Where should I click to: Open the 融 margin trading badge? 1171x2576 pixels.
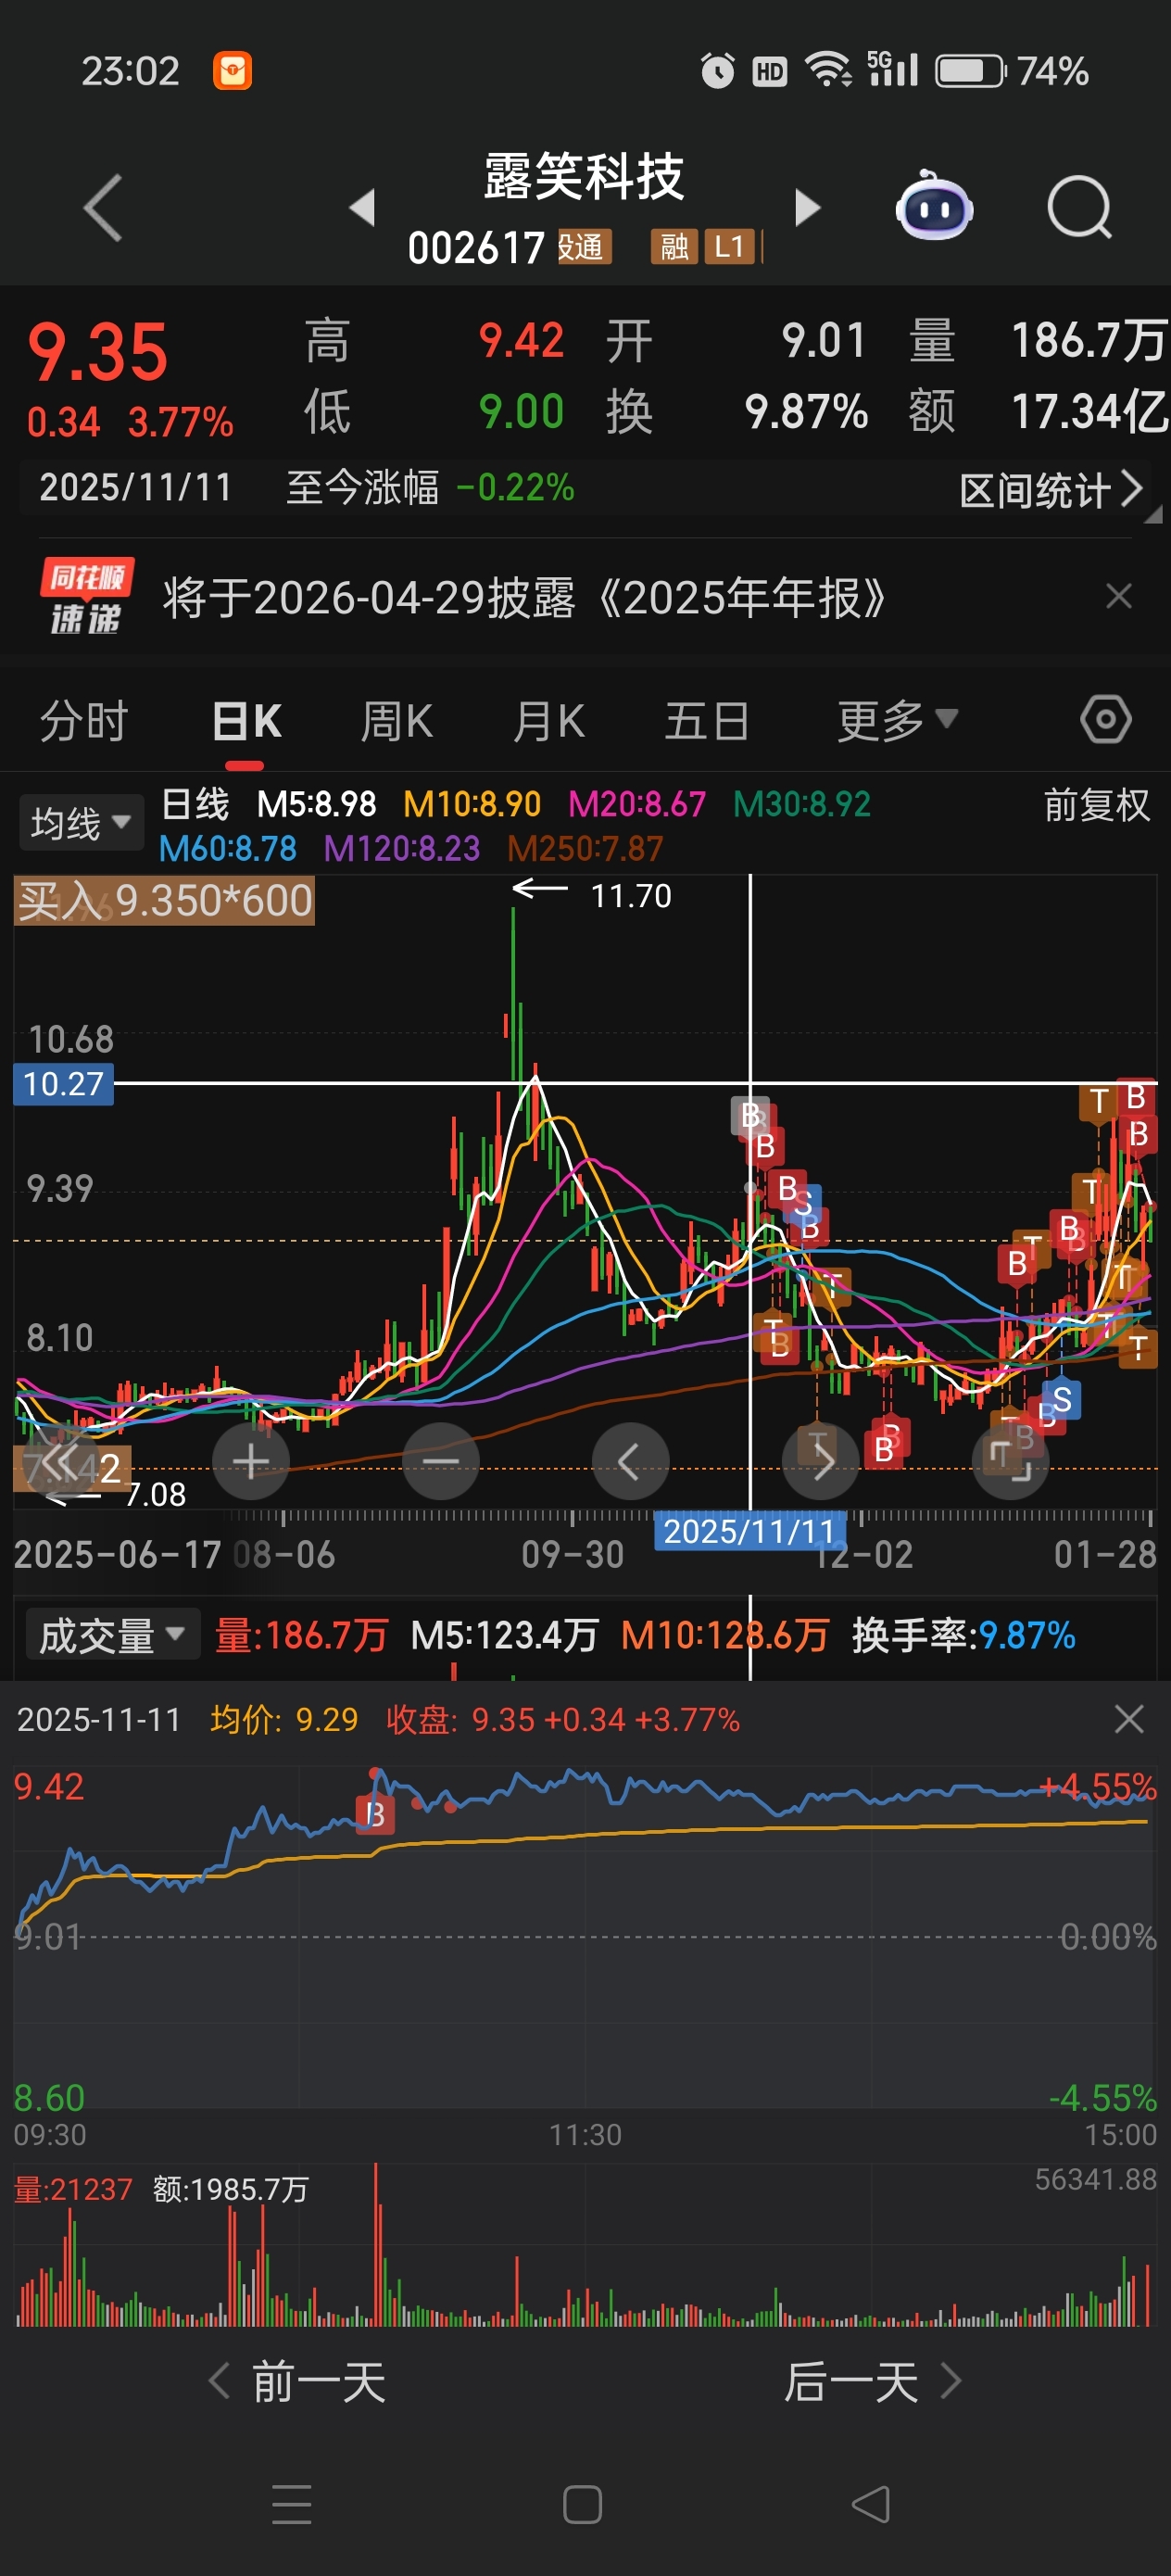[674, 246]
